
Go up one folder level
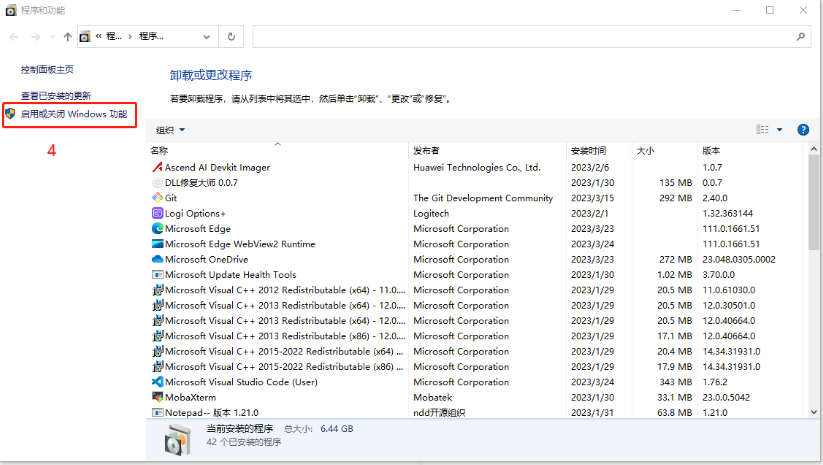point(67,37)
